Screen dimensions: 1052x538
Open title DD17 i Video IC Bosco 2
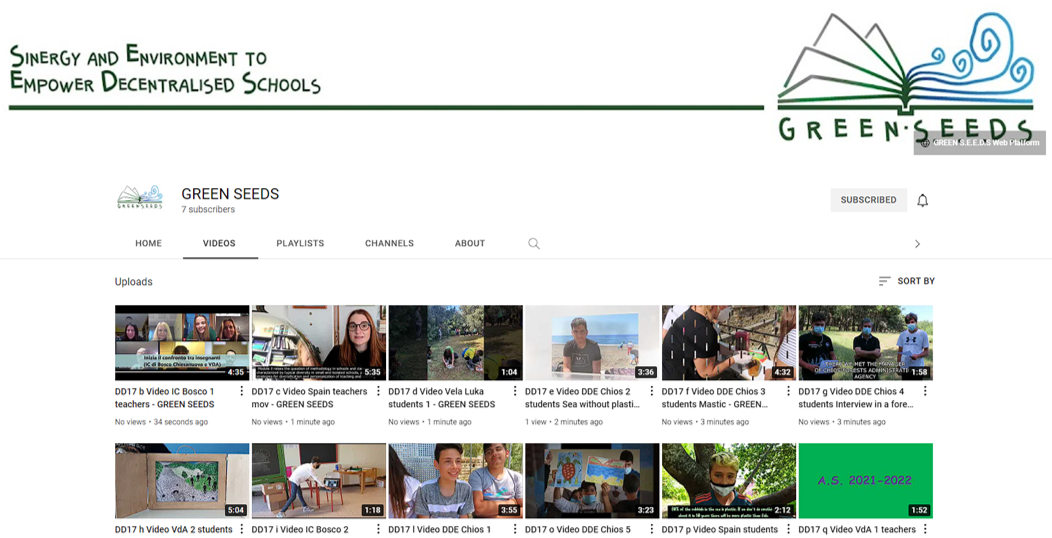point(300,529)
